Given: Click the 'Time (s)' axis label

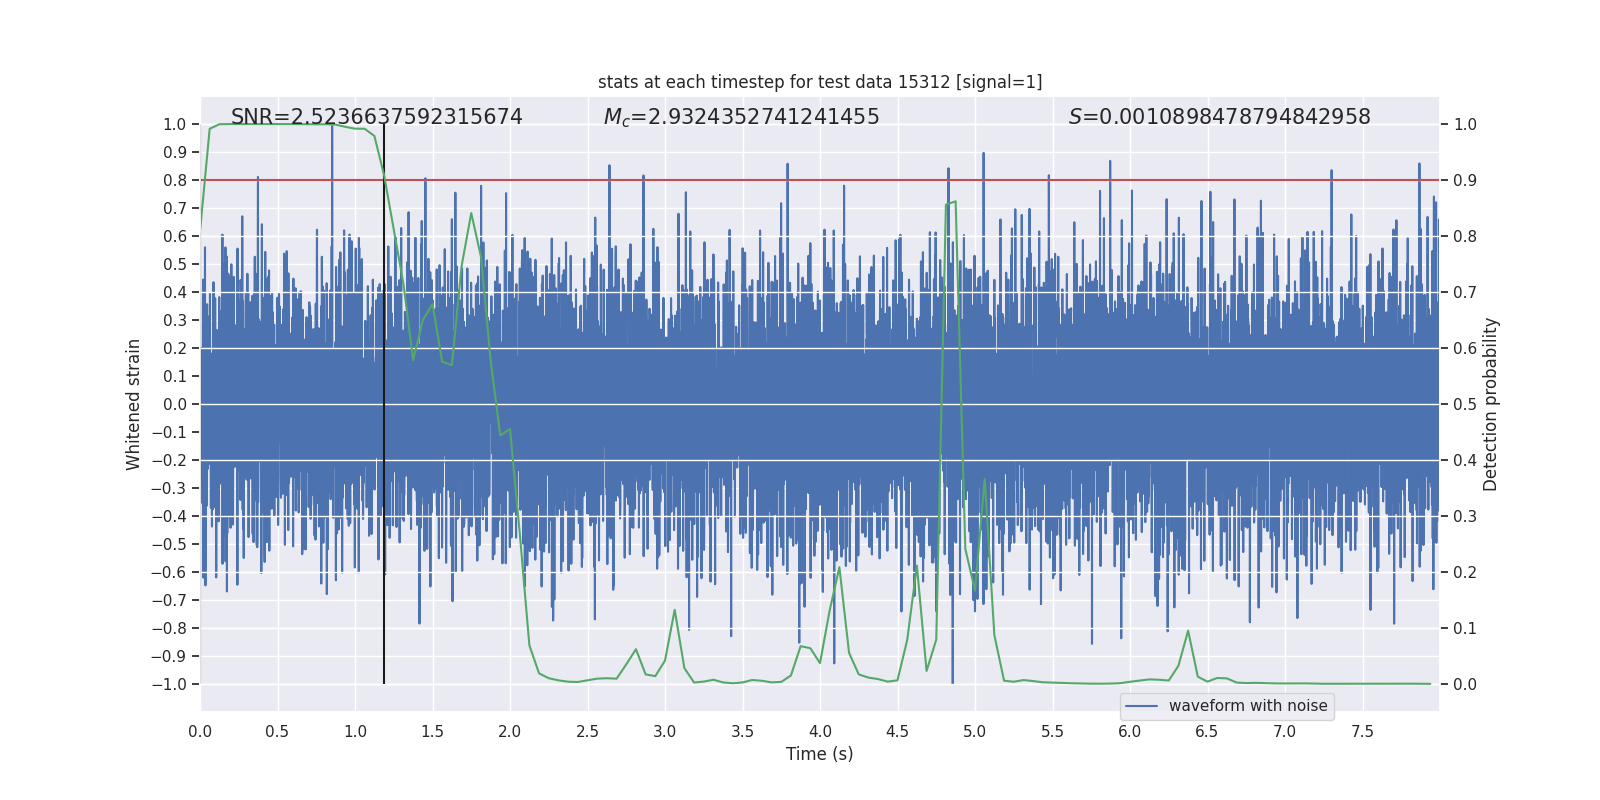Looking at the screenshot, I should 820,754.
